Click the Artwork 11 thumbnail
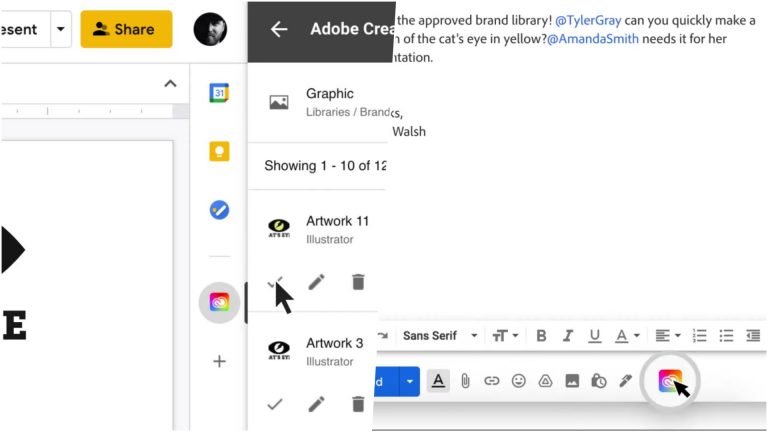This screenshot has height=432, width=768. pos(279,228)
